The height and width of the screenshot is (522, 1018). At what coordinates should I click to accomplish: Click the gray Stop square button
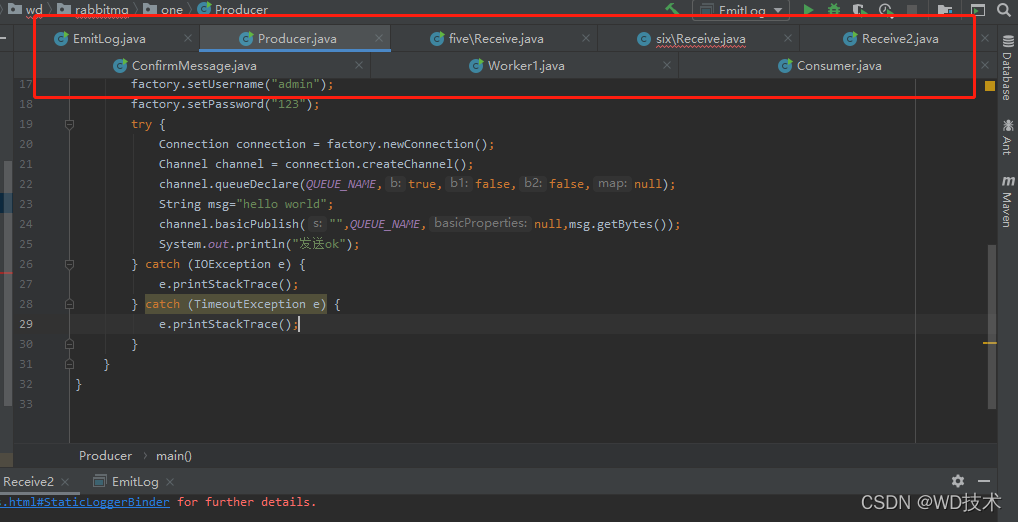tap(912, 9)
